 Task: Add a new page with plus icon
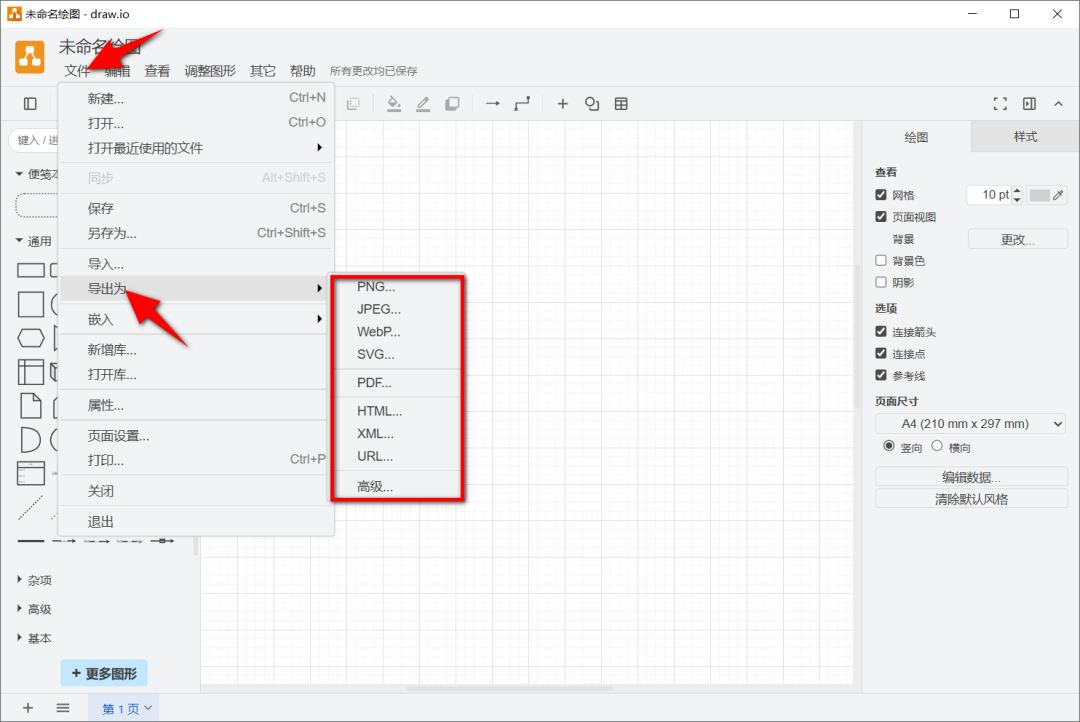tap(28, 708)
